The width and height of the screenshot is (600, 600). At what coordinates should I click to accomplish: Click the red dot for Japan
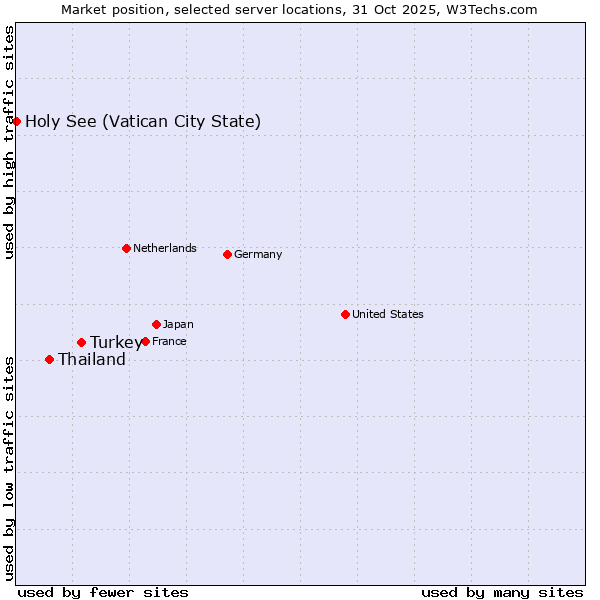pyautogui.click(x=156, y=324)
